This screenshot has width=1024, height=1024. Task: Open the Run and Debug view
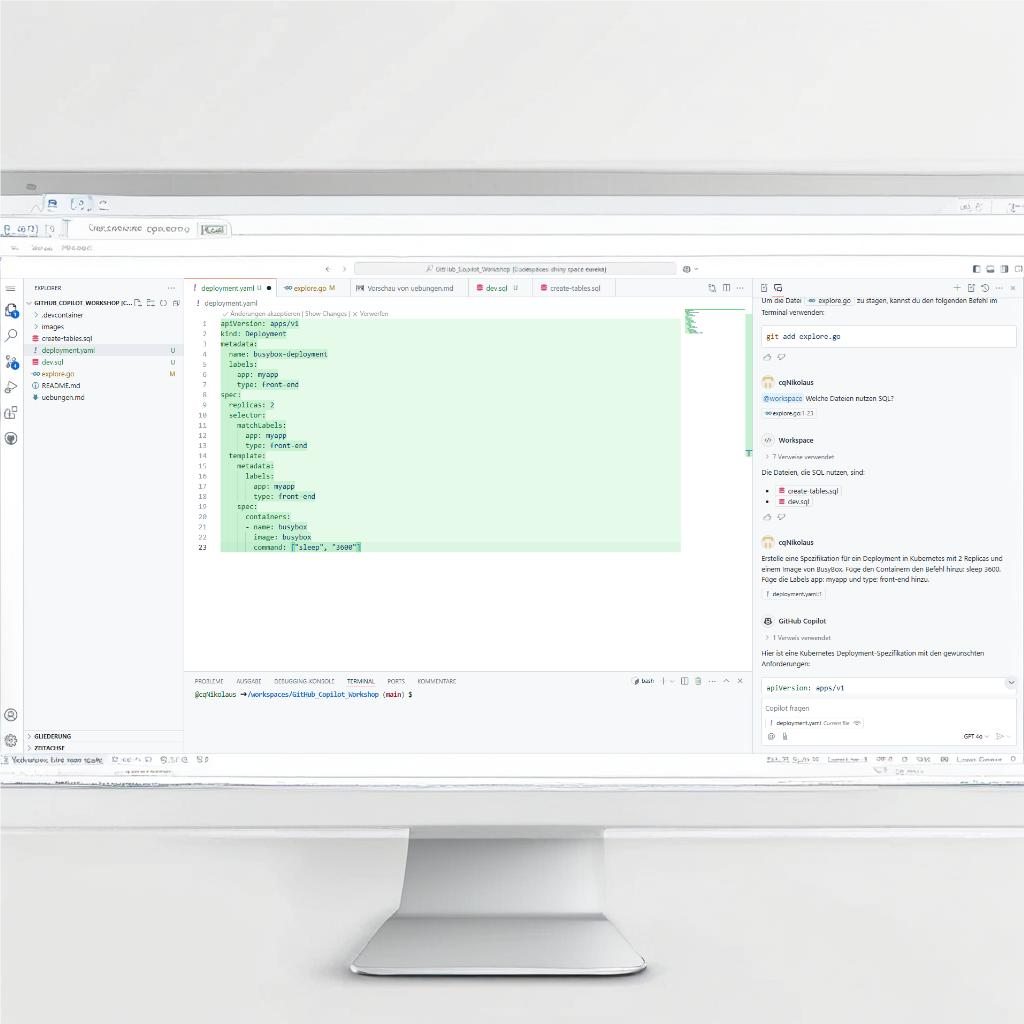pos(11,387)
